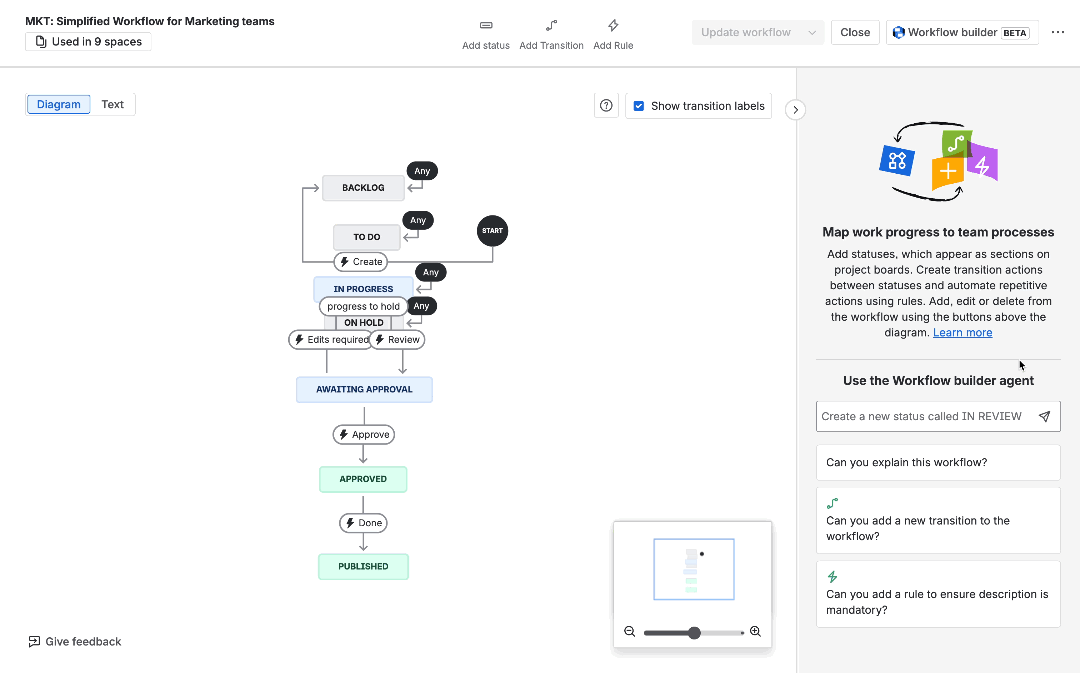This screenshot has height=673, width=1080.
Task: Open the three-dots more options menu
Action: coord(1058,32)
